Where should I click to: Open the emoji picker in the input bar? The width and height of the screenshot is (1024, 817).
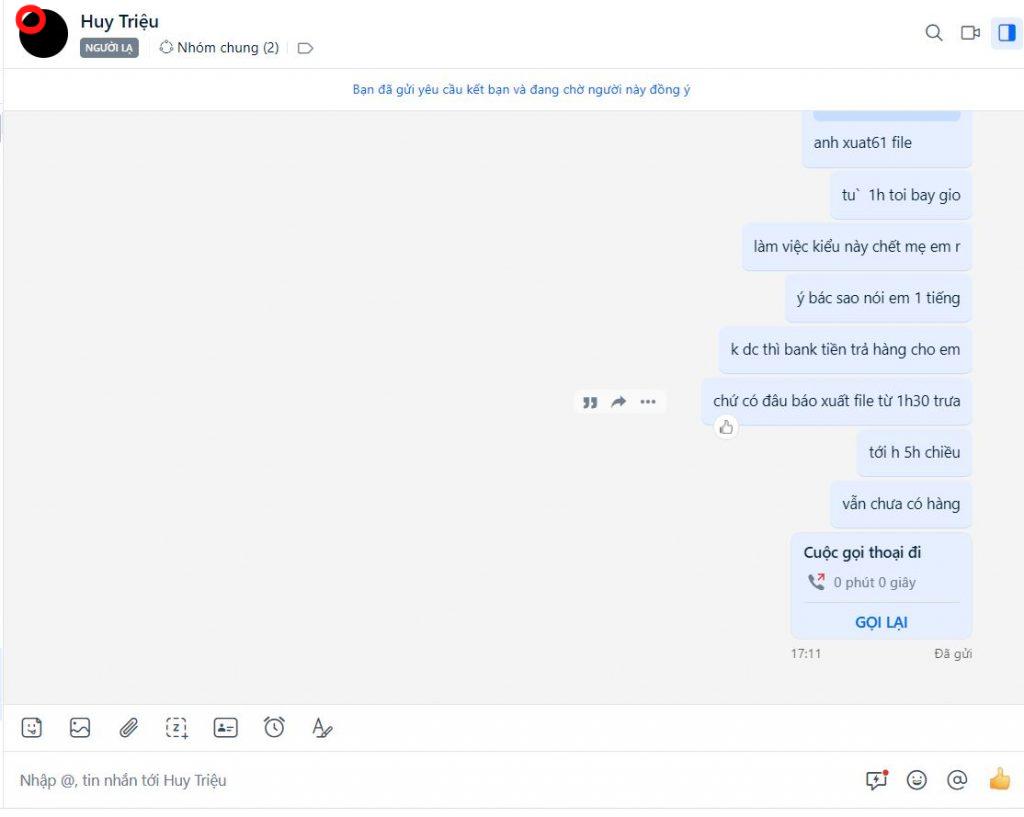917,779
